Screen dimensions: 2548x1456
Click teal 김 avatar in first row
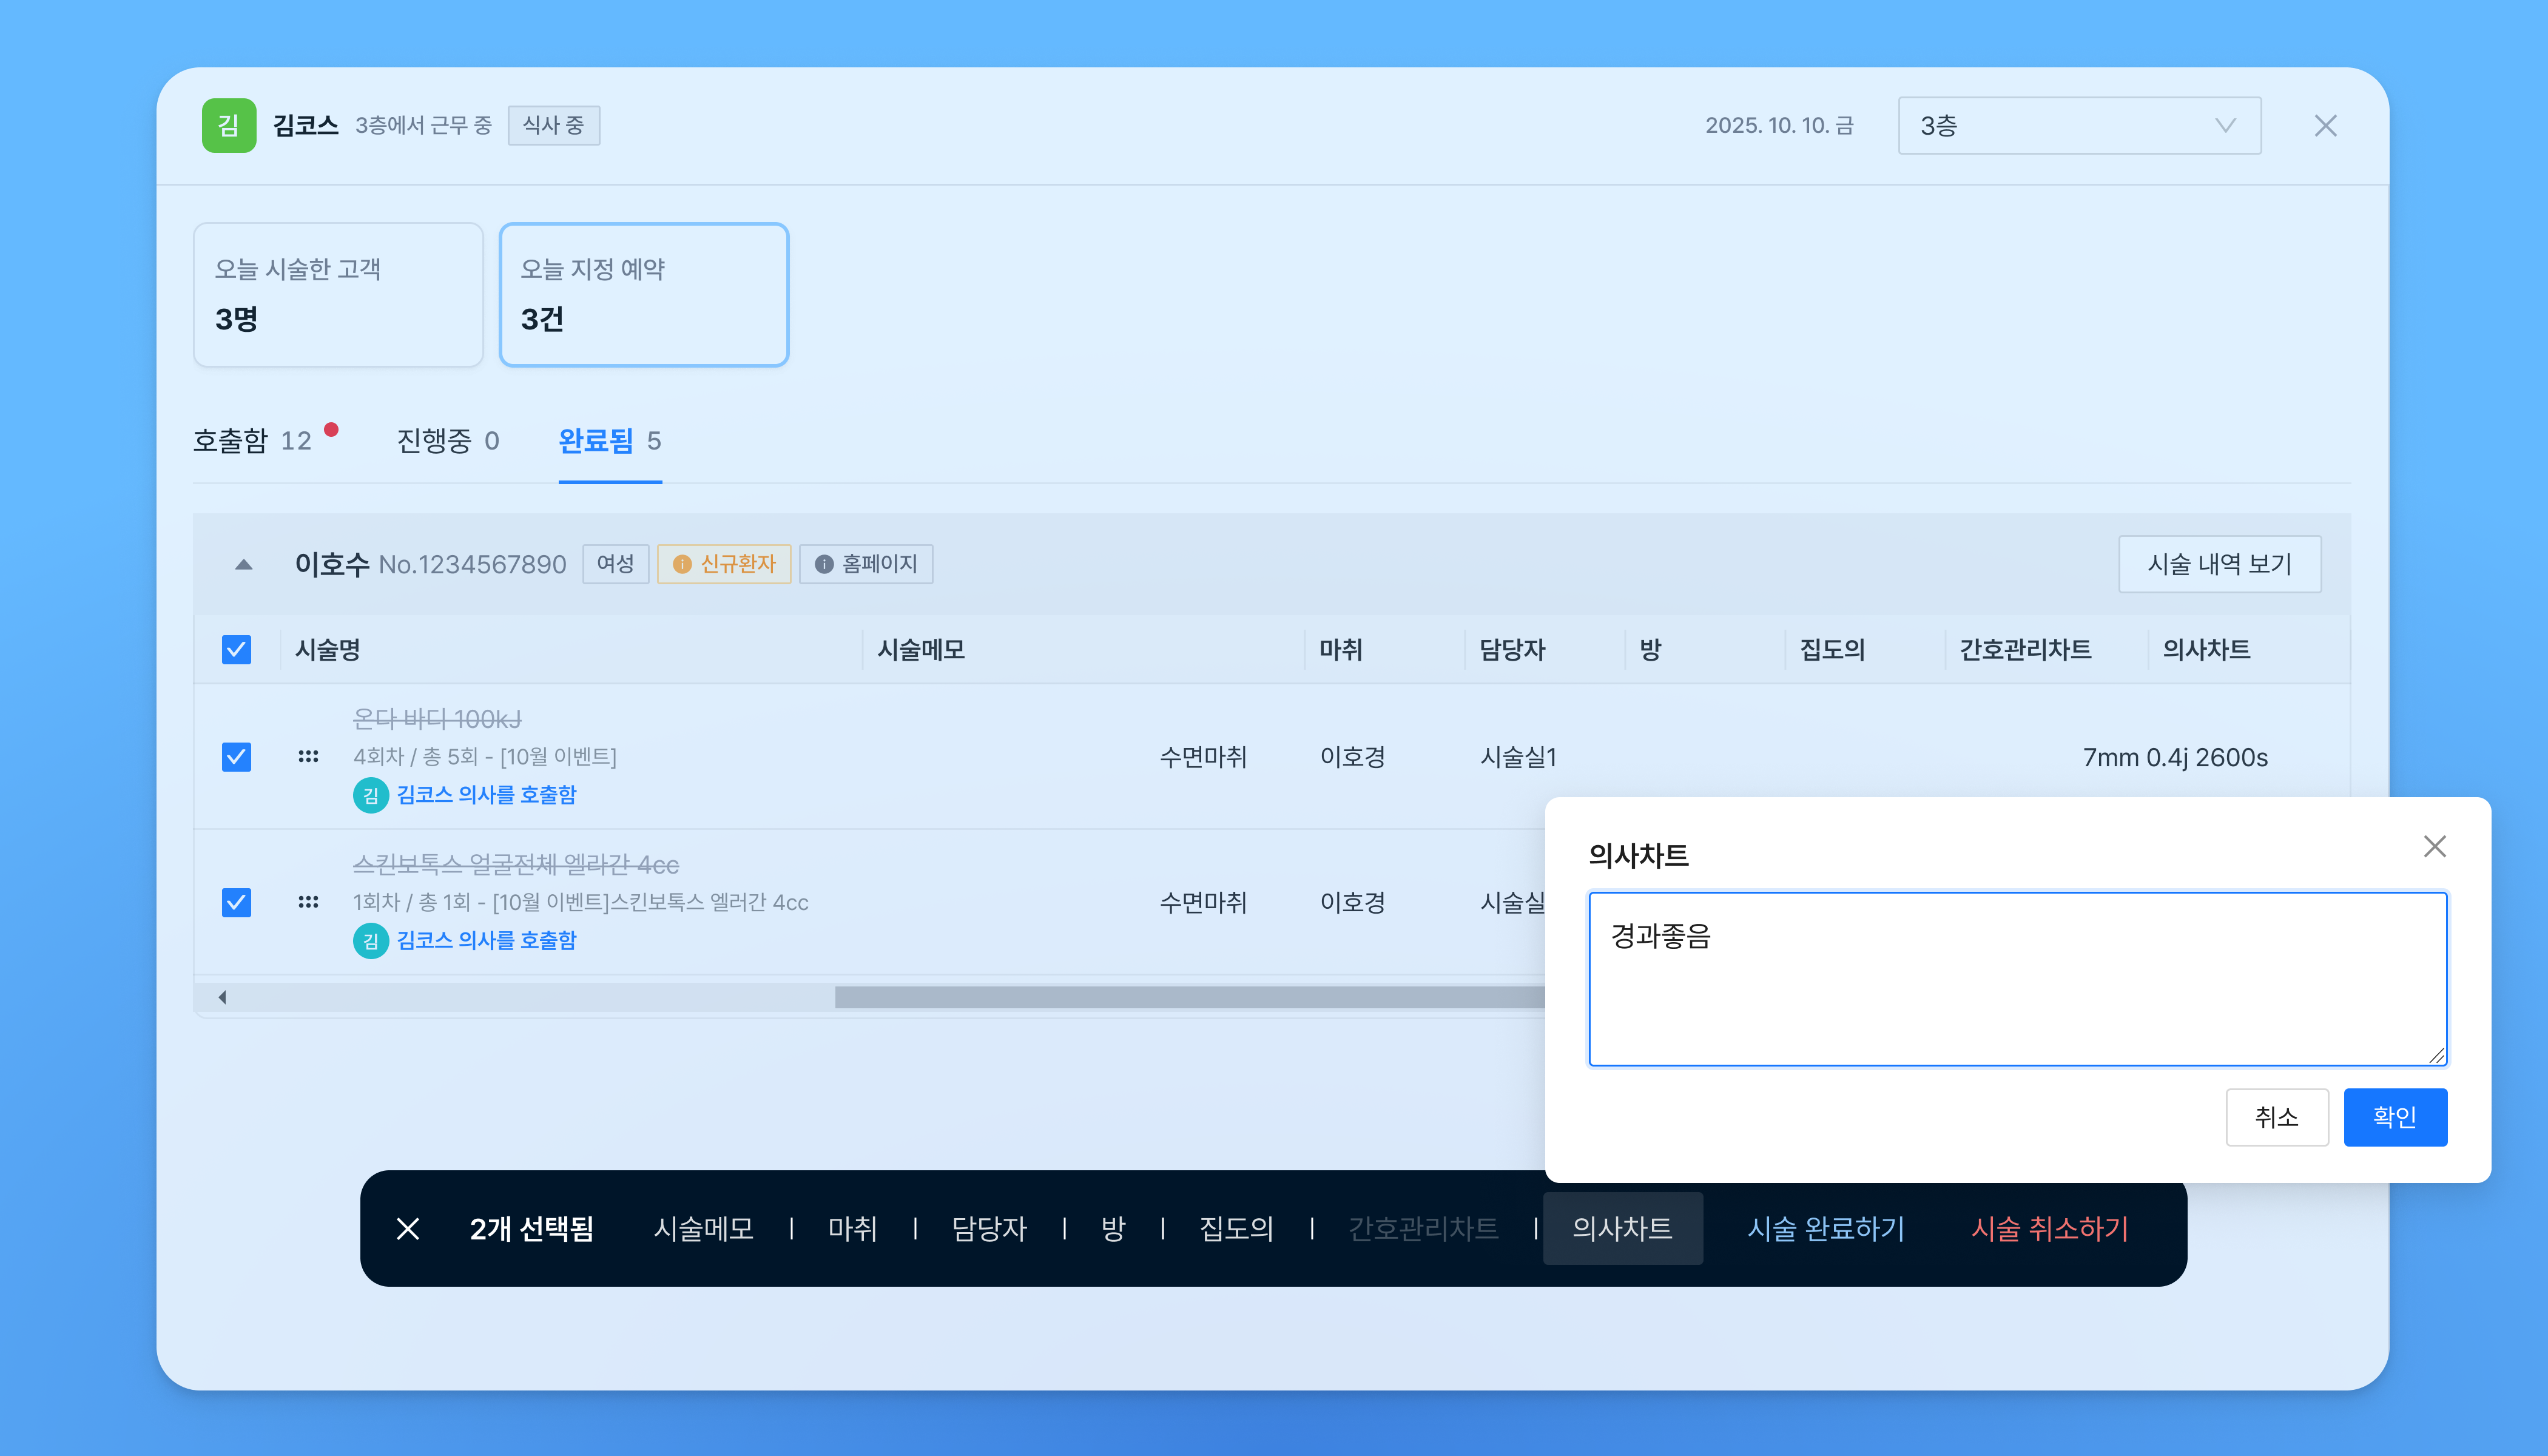370,795
